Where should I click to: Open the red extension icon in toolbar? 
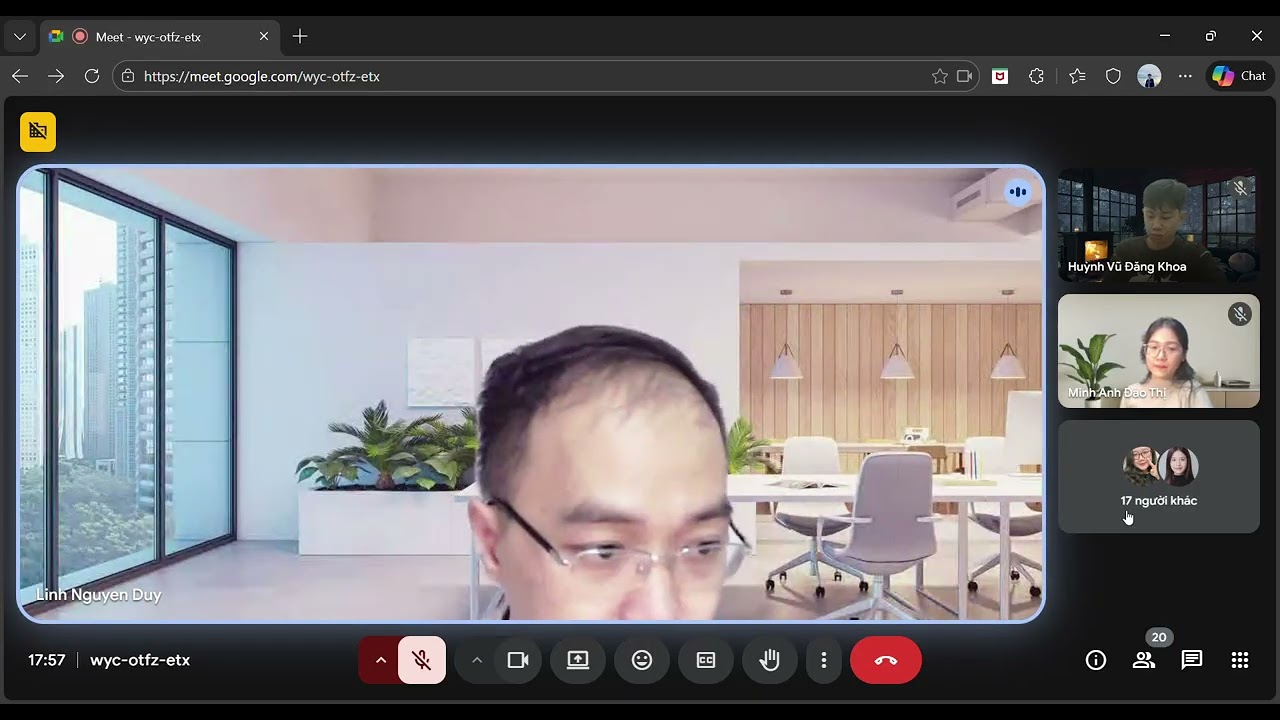pyautogui.click(x=1000, y=76)
